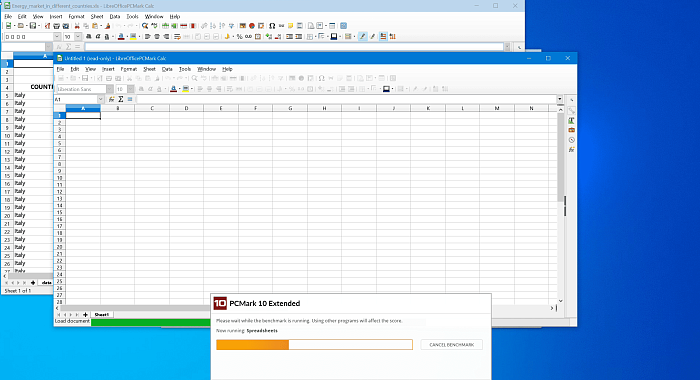Click 'Sheet 1 of 1' in Energy_market status bar
This screenshot has width=700, height=380.
18,291
